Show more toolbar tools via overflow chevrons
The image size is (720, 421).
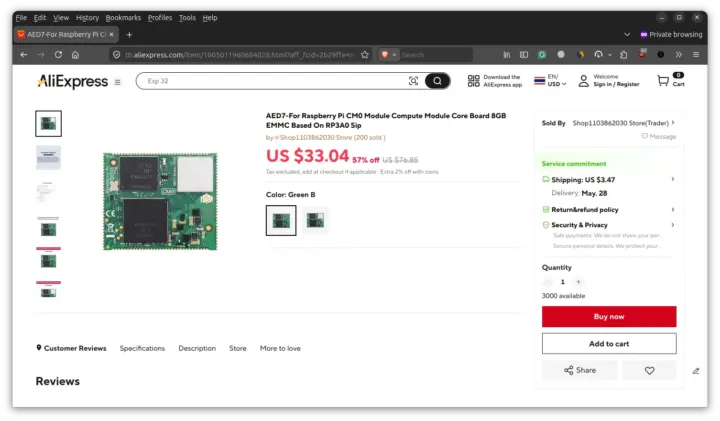pos(679,55)
